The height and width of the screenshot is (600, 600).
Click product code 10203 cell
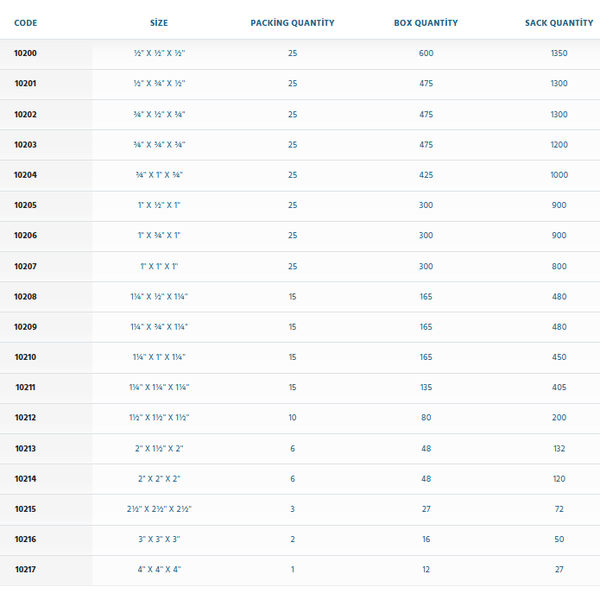(26, 145)
